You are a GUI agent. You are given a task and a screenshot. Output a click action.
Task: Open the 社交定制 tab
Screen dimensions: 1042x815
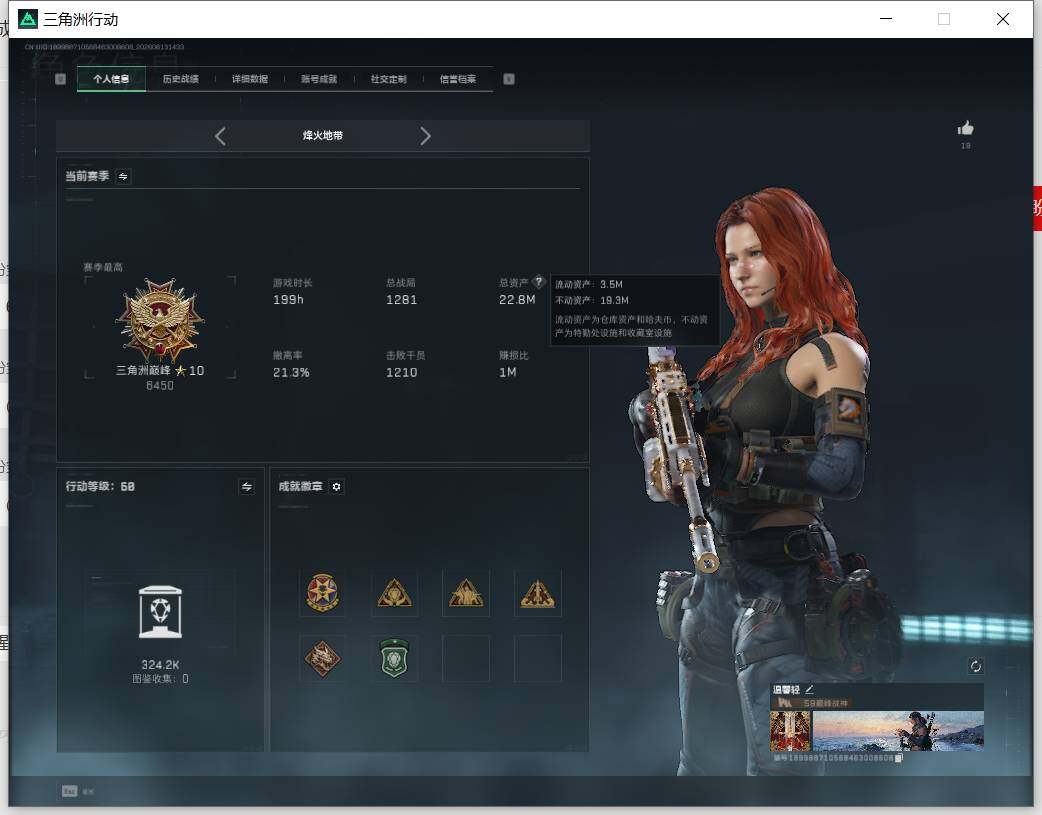[x=388, y=79]
